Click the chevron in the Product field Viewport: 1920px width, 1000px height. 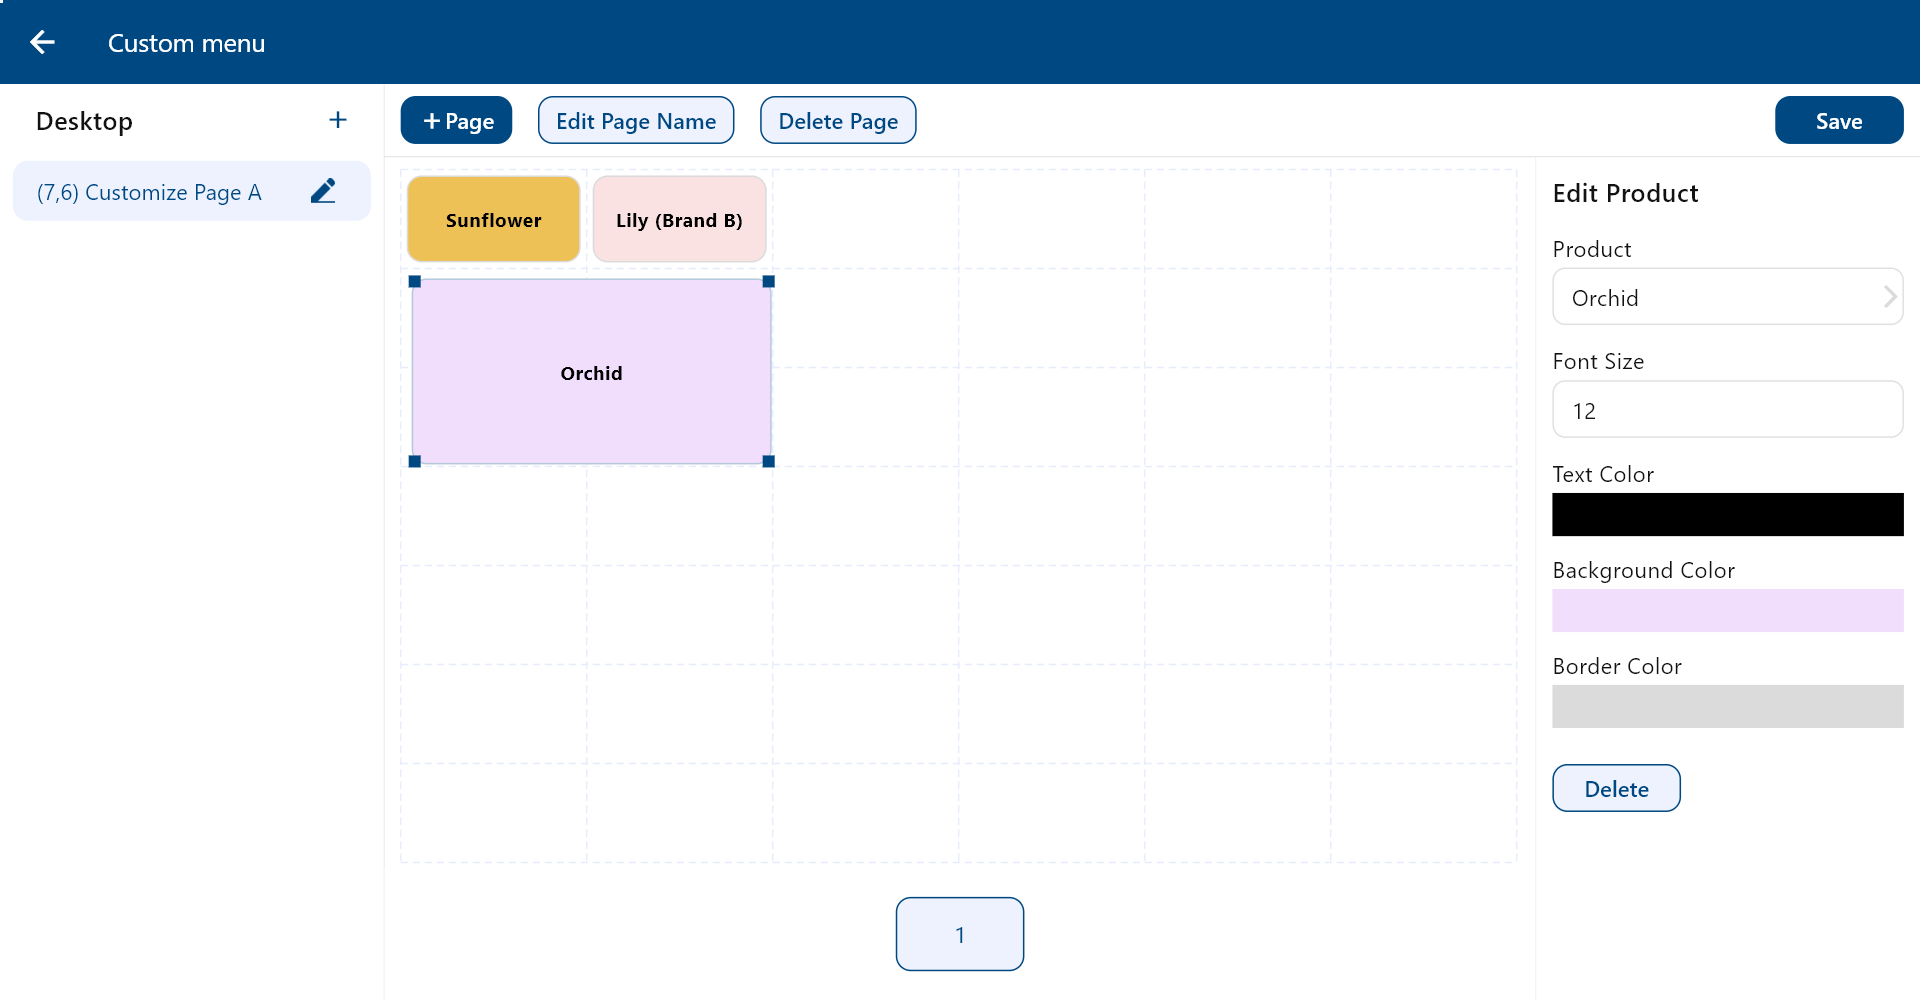coord(1889,297)
